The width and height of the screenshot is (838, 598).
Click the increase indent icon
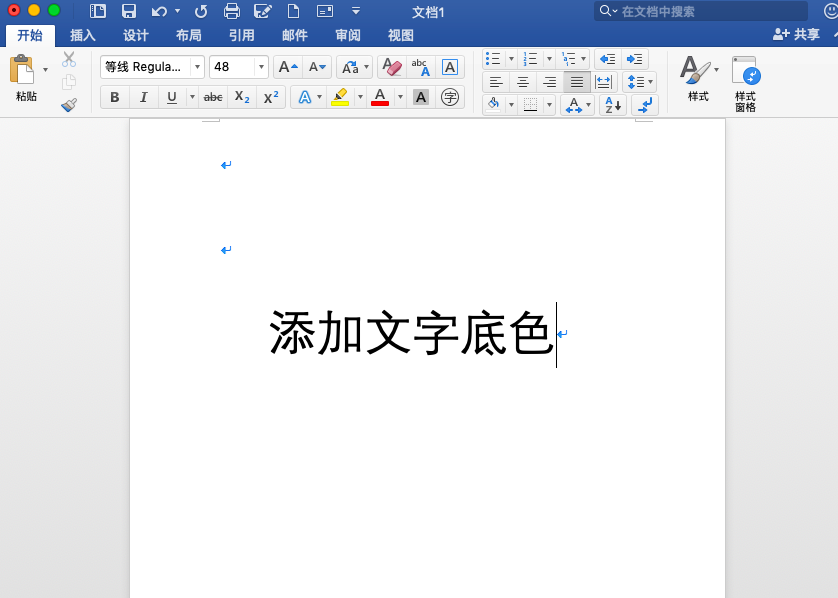(x=635, y=59)
